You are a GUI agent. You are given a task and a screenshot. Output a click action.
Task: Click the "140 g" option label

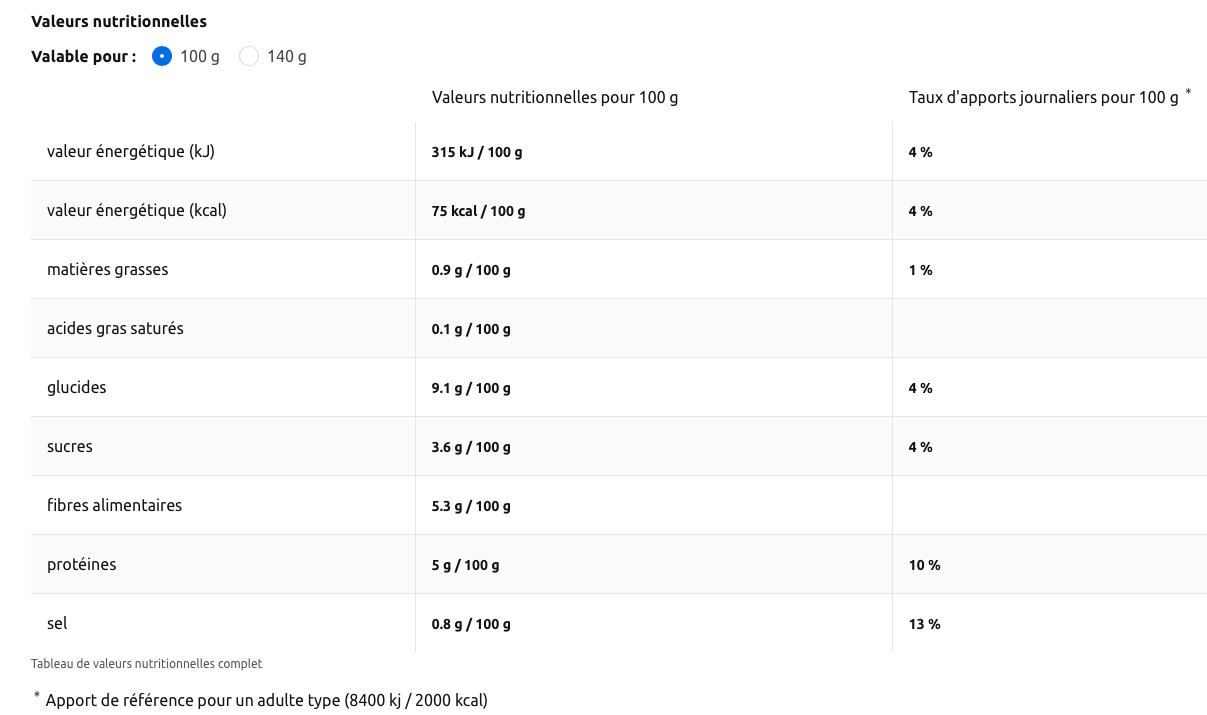coord(287,57)
